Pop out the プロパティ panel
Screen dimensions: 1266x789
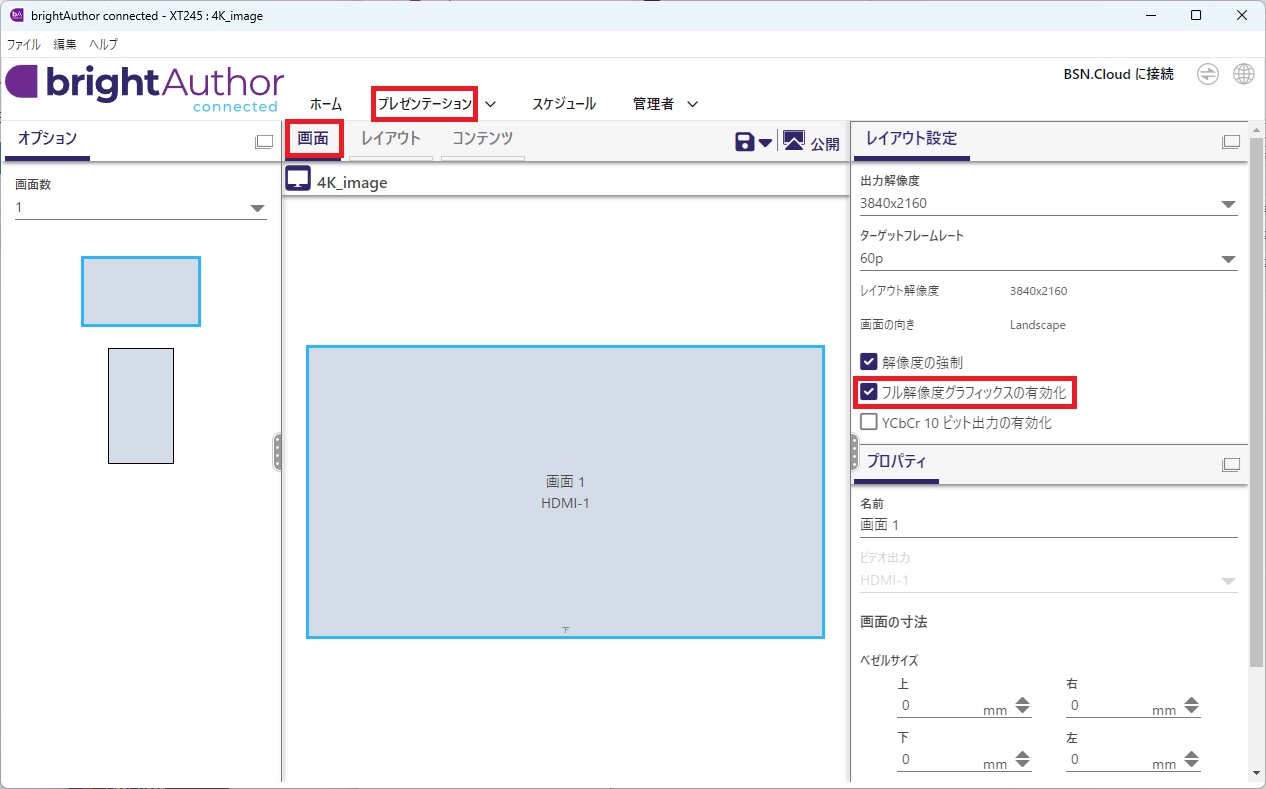(1231, 464)
